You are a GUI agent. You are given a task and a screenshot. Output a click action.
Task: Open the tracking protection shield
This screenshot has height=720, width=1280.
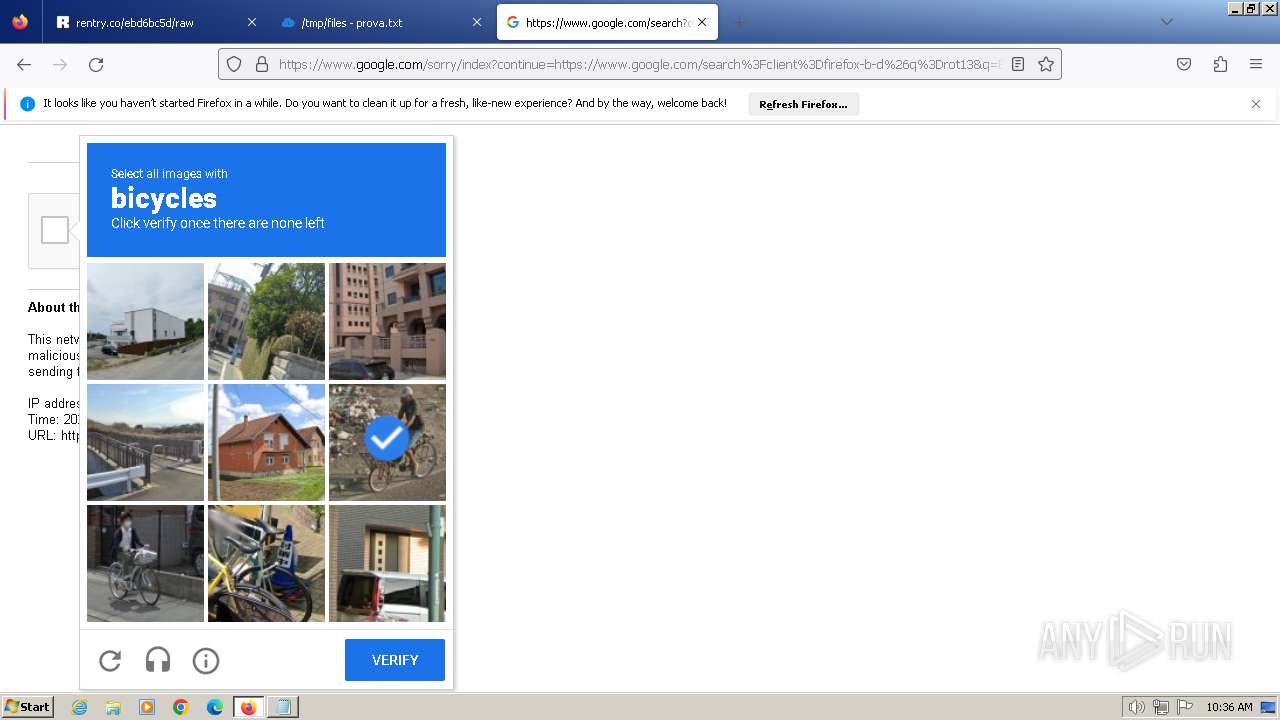tap(234, 64)
